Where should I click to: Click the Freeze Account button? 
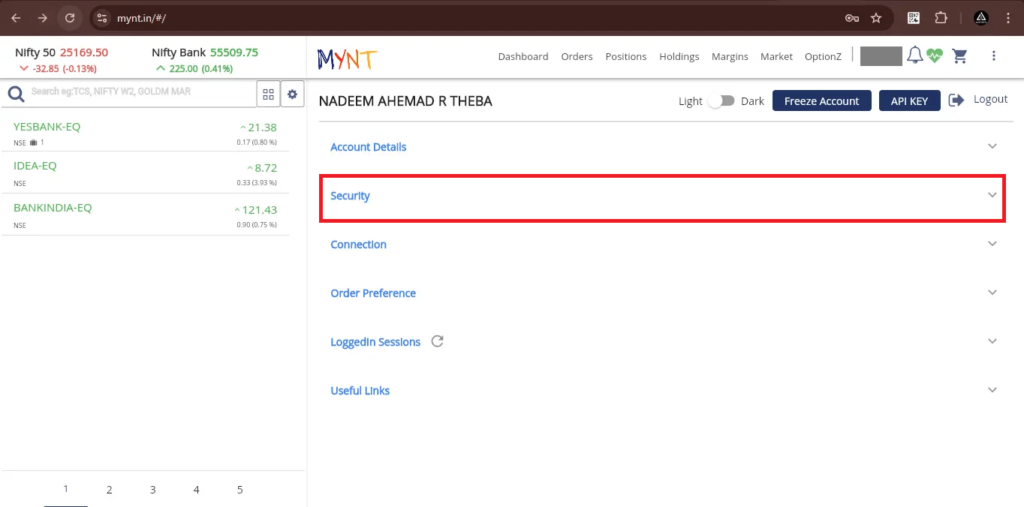click(x=821, y=101)
